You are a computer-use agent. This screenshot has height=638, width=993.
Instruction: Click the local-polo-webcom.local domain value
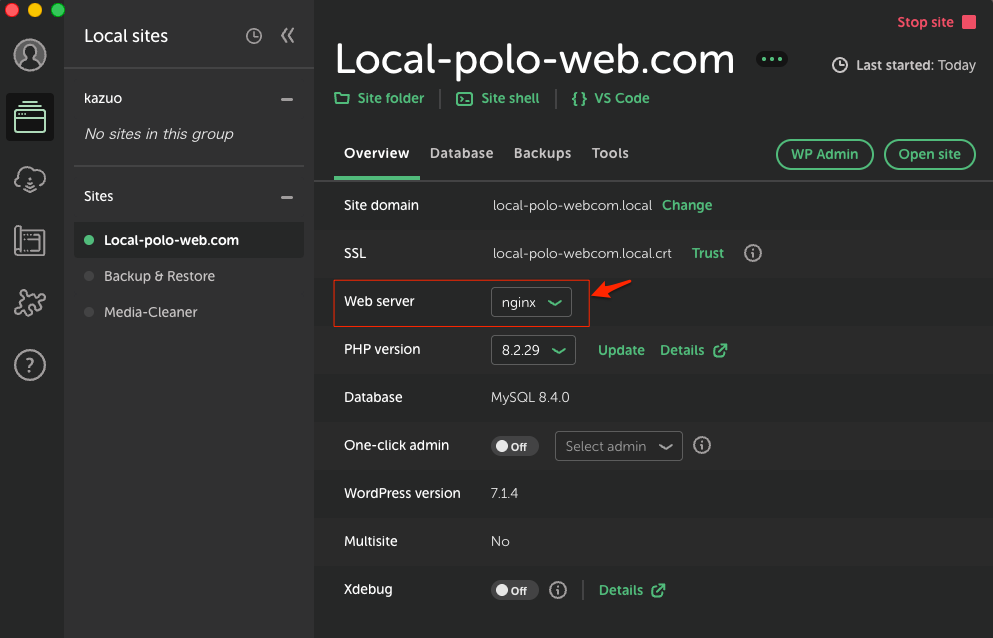(572, 205)
